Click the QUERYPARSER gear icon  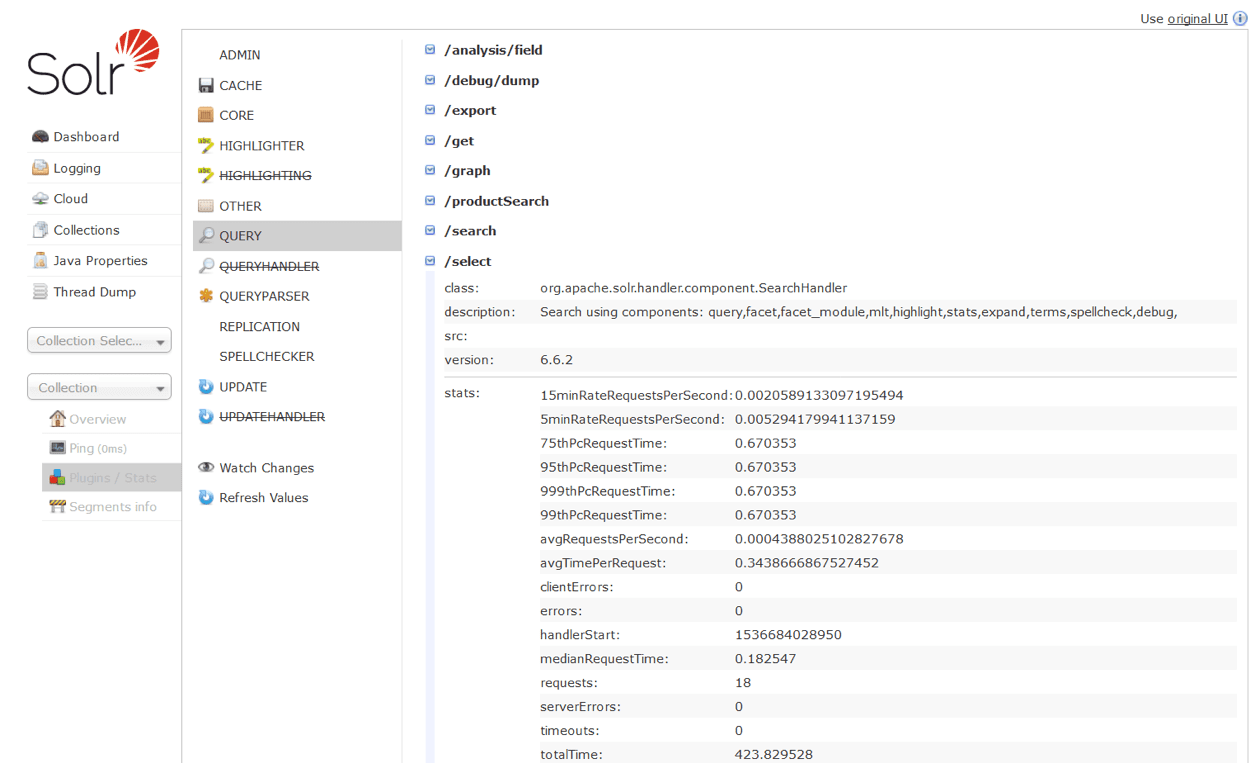point(206,296)
